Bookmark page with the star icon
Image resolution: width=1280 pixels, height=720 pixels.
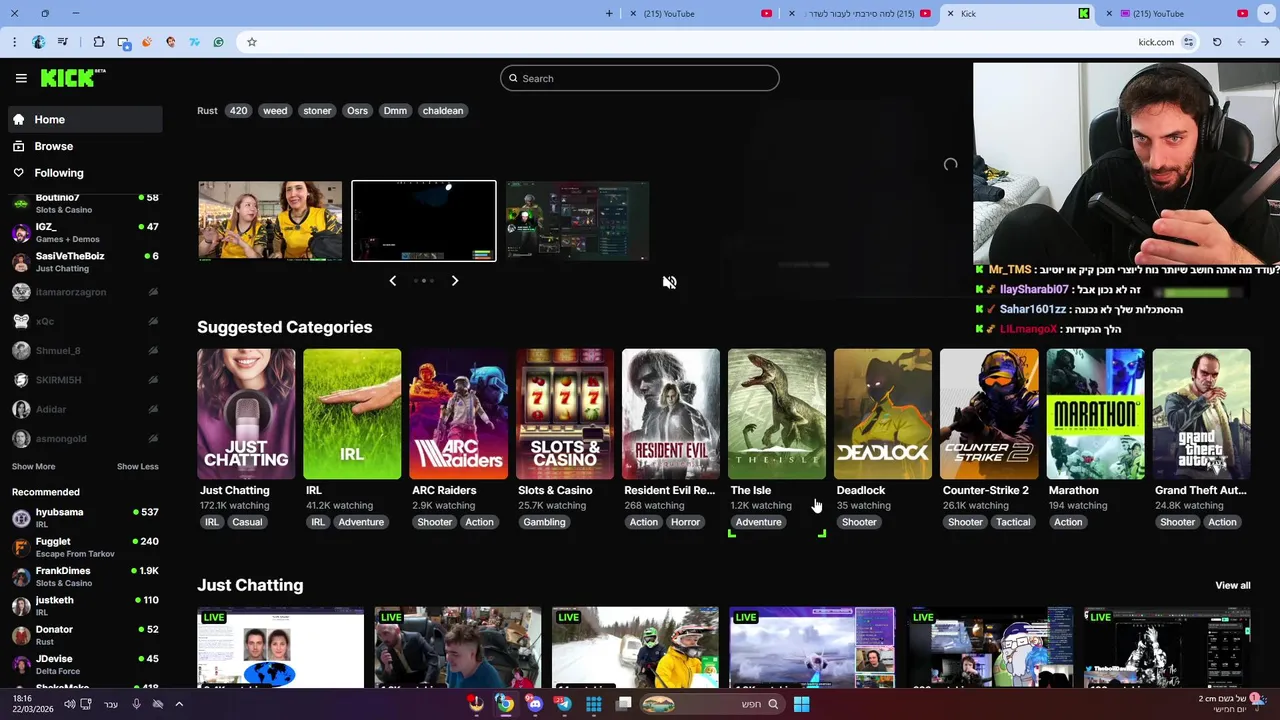[251, 42]
